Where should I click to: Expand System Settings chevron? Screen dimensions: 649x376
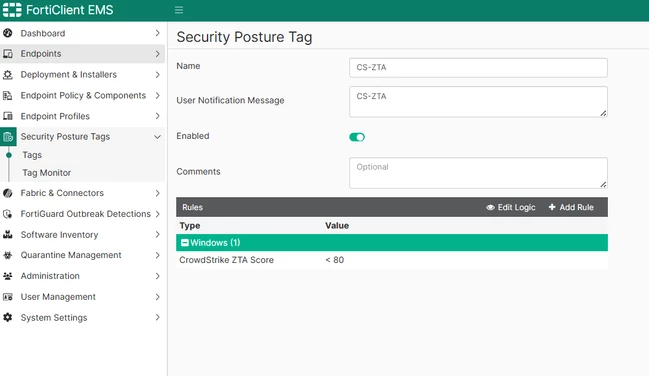point(157,318)
